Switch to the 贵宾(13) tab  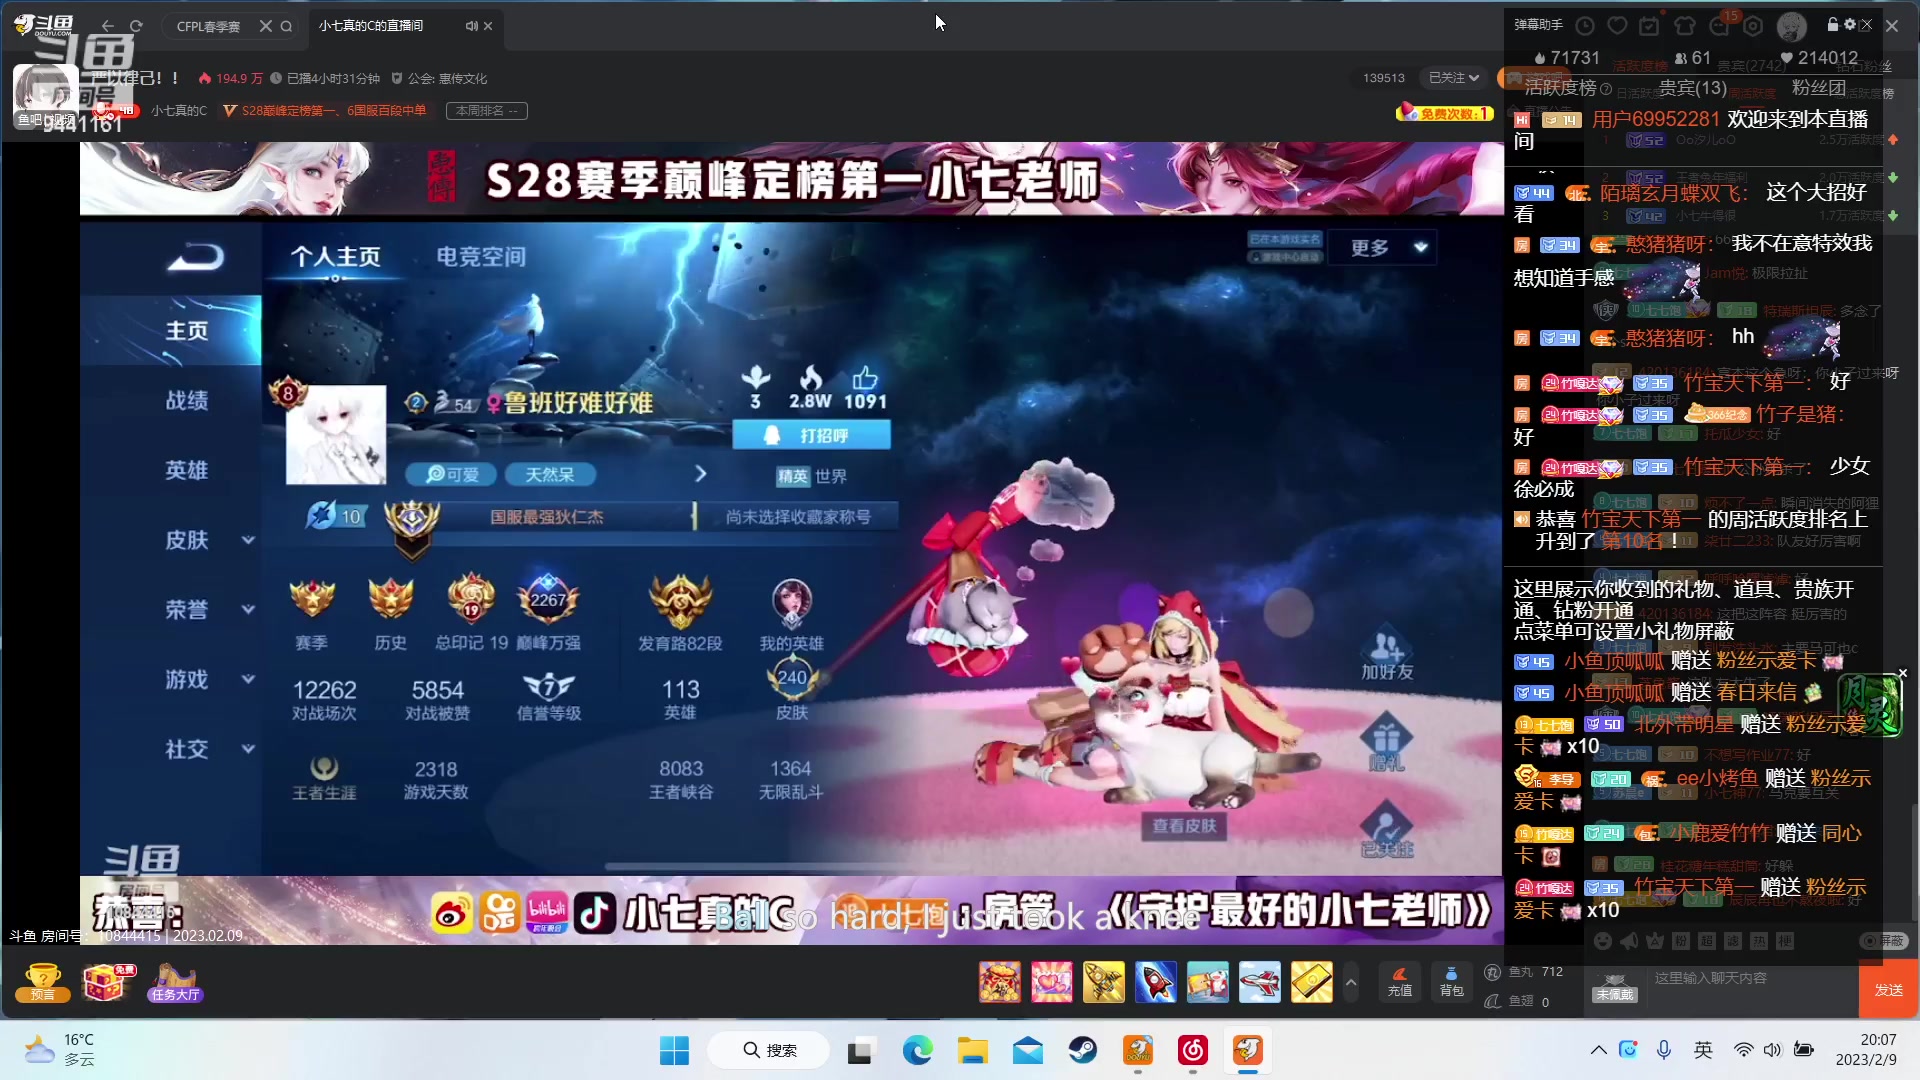click(1693, 88)
